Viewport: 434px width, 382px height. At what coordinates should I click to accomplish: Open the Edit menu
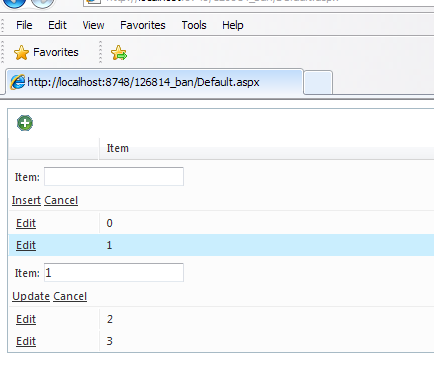point(57,25)
